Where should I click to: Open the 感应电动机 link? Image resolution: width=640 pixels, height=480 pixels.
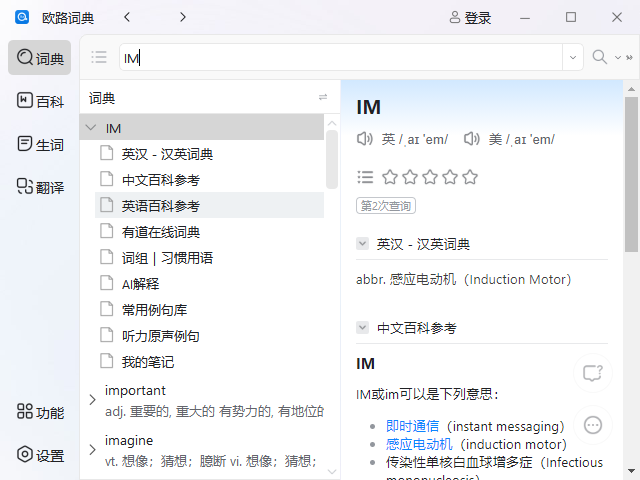click(x=419, y=444)
